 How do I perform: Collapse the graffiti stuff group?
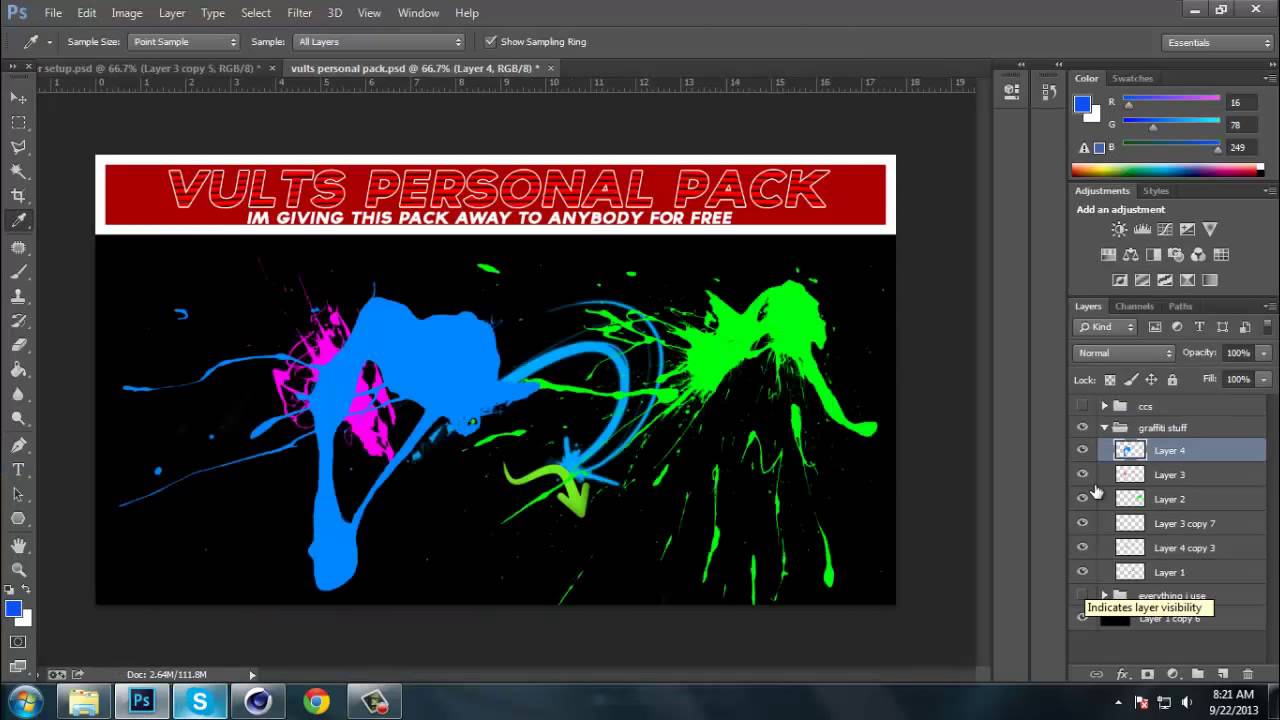click(x=1104, y=428)
